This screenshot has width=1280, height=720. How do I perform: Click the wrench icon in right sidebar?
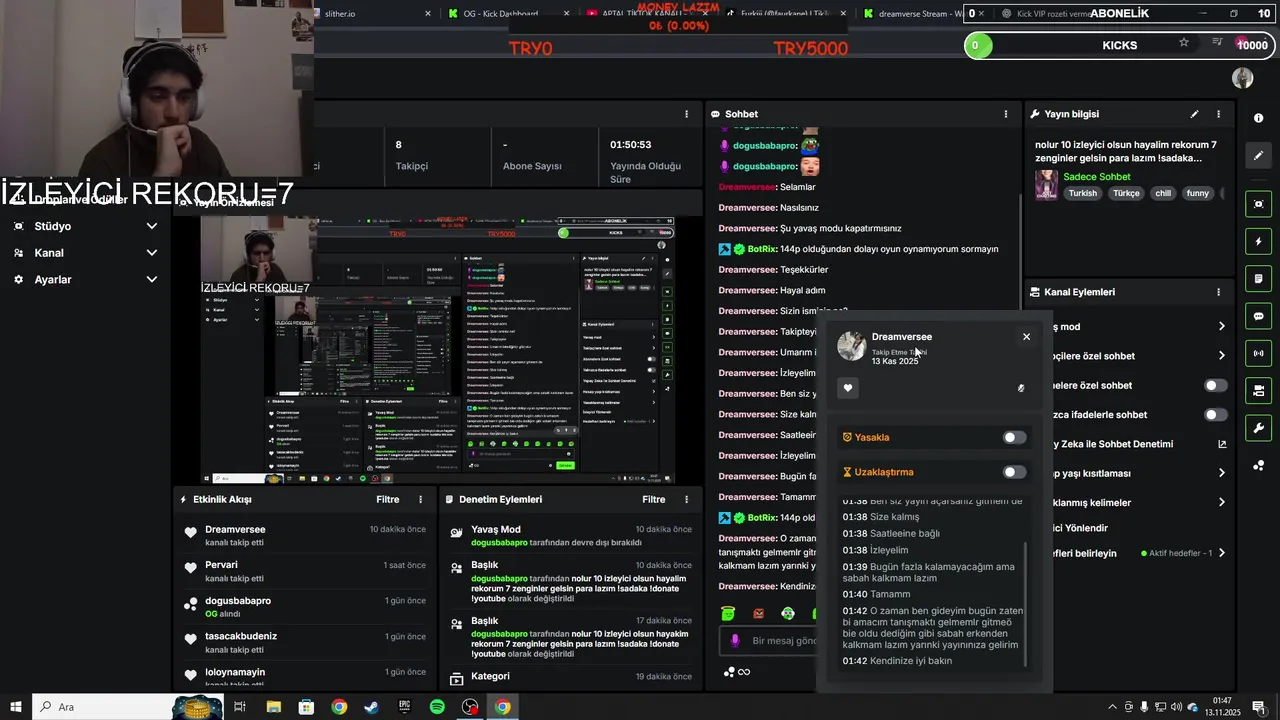pyautogui.click(x=1258, y=428)
